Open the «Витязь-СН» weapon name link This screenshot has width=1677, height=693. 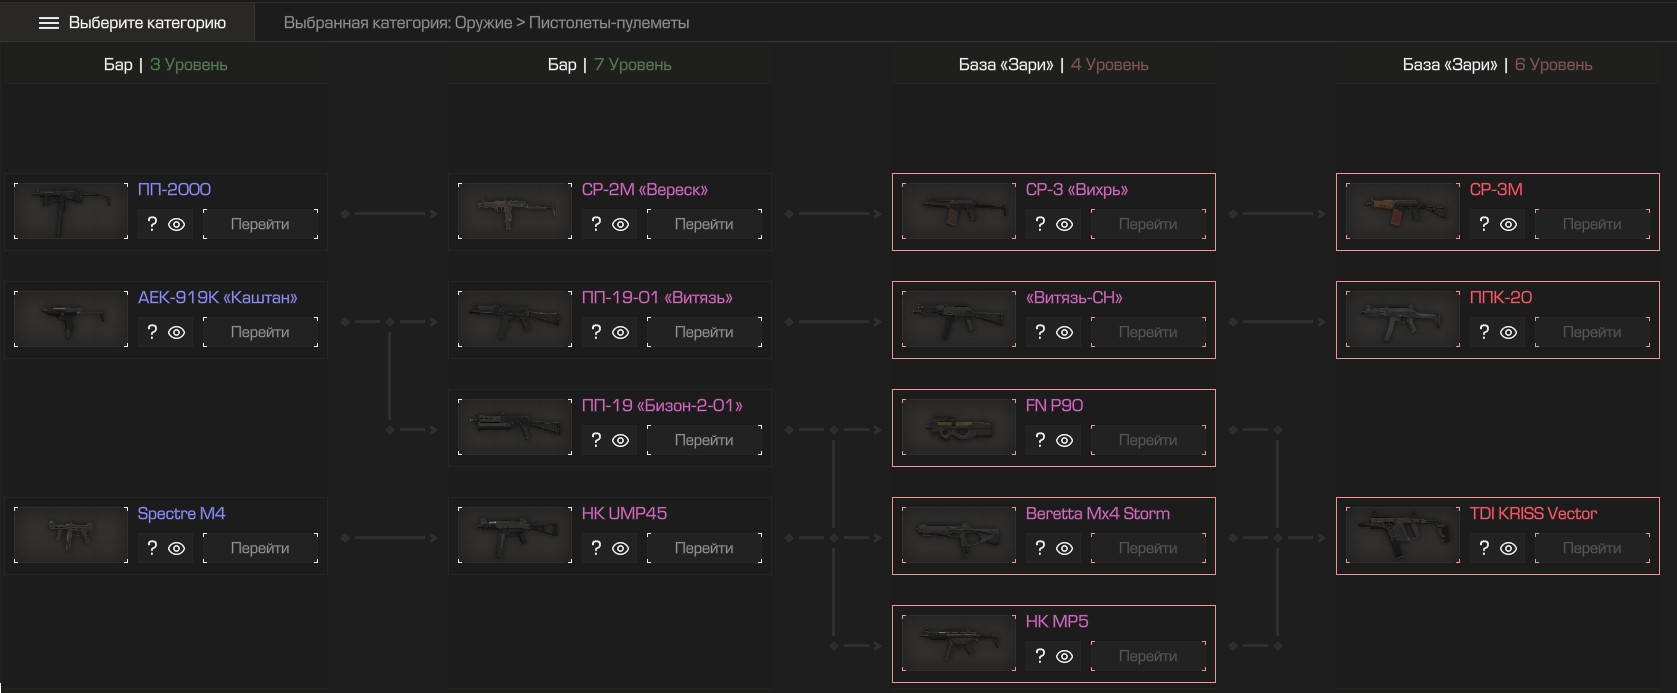click(x=1074, y=297)
